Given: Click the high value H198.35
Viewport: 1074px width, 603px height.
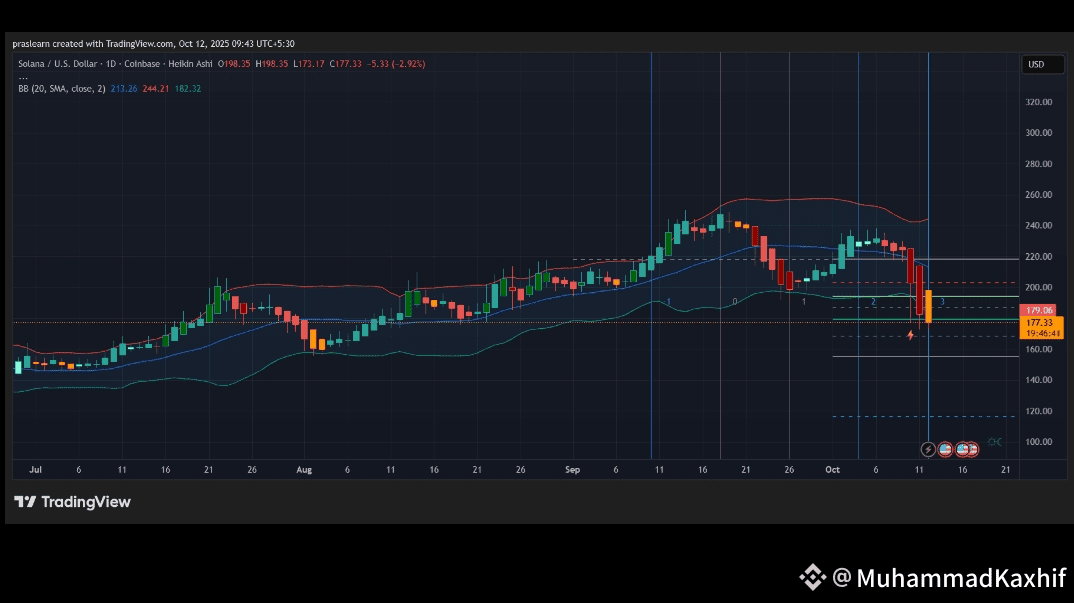Looking at the screenshot, I should pyautogui.click(x=271, y=64).
